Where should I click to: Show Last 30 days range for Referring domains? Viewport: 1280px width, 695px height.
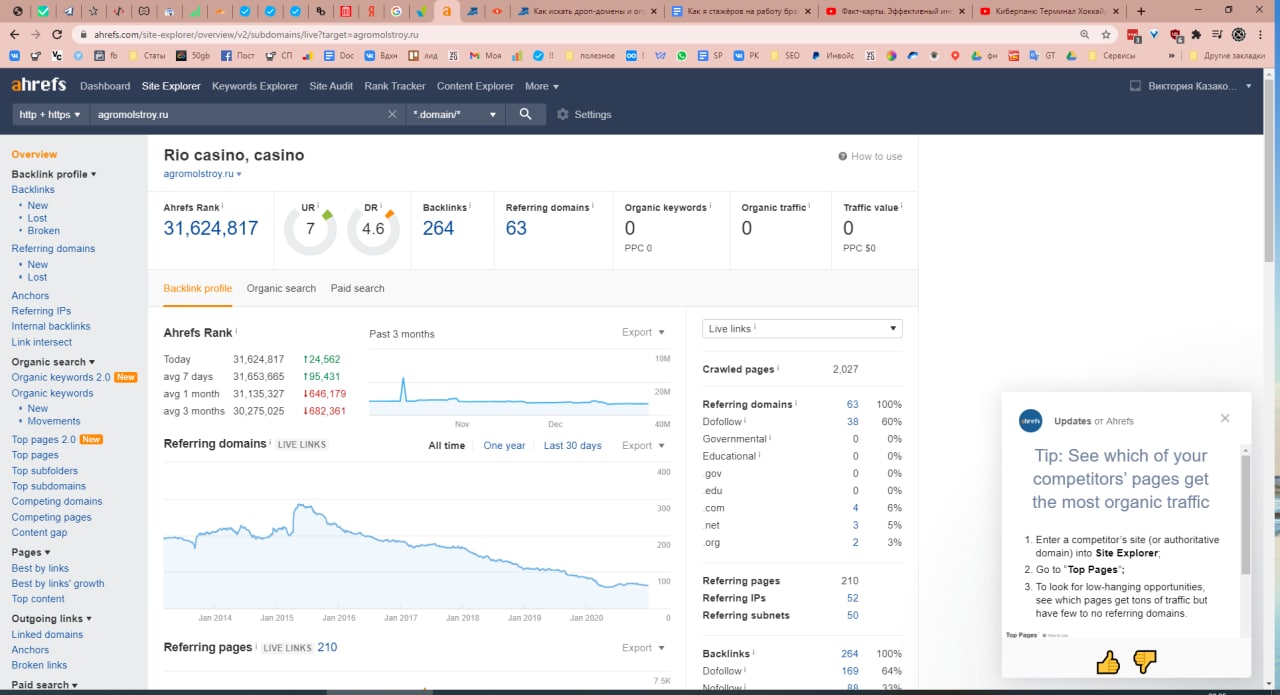(573, 445)
